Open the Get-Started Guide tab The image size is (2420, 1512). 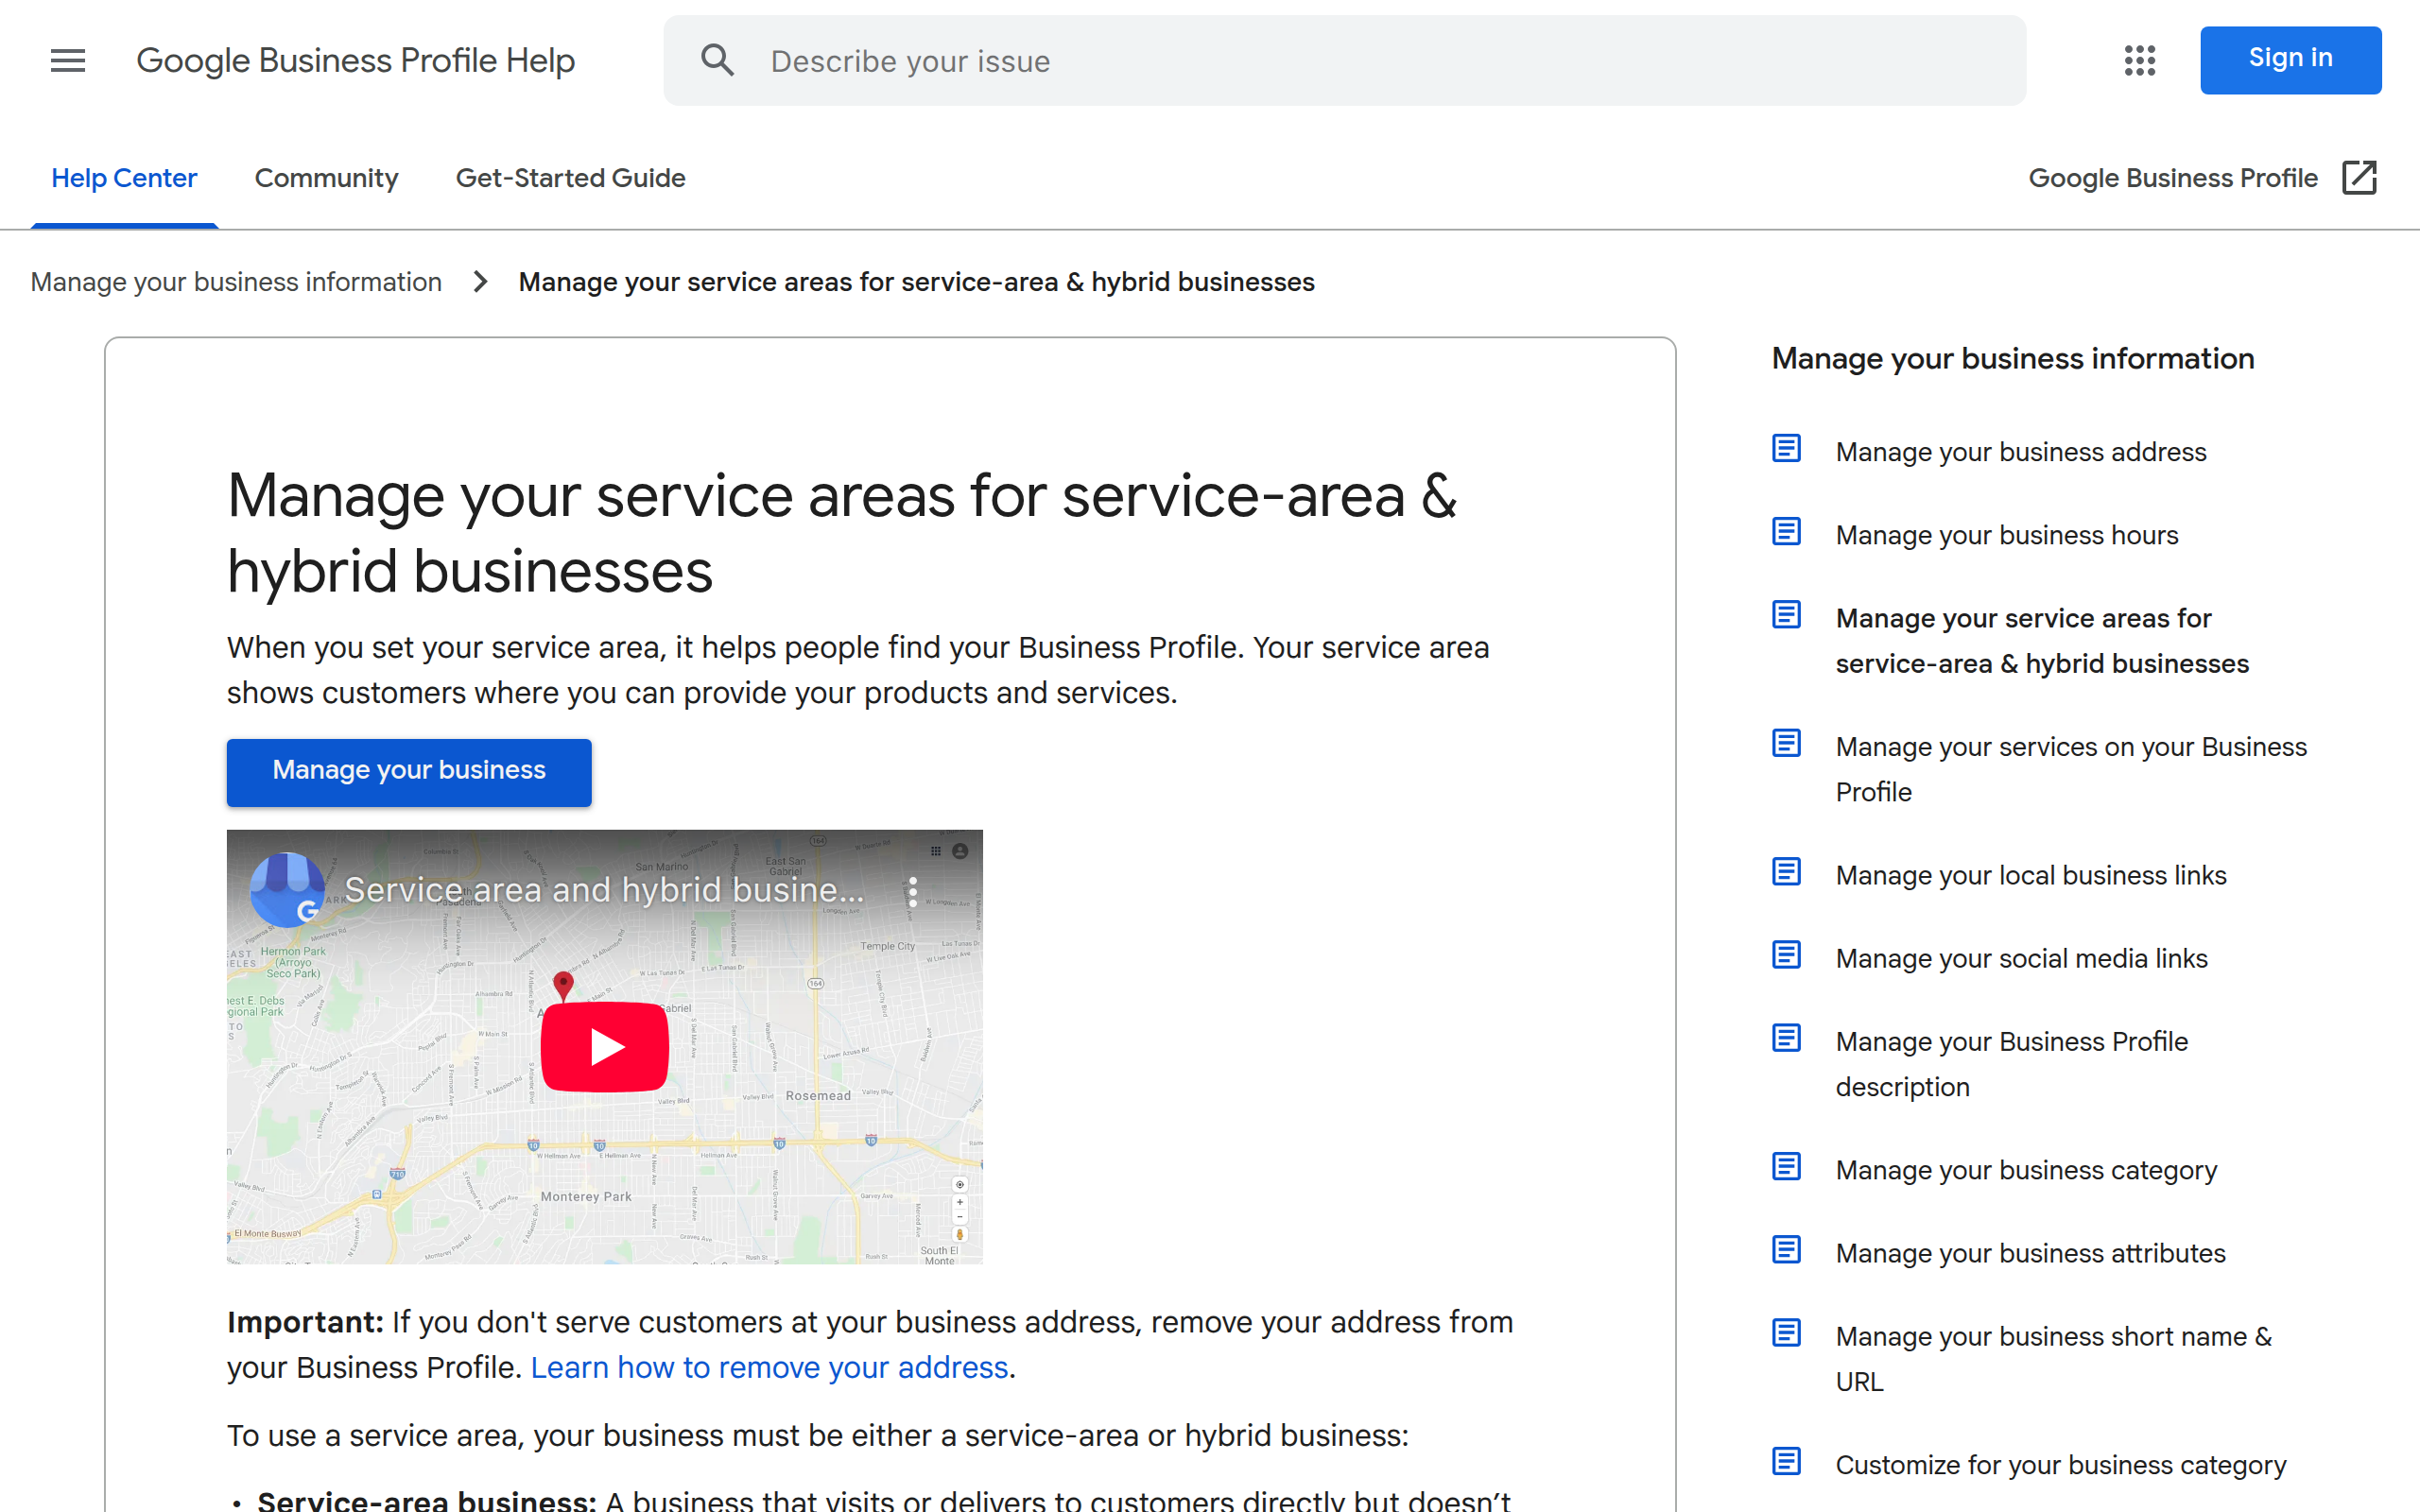570,178
